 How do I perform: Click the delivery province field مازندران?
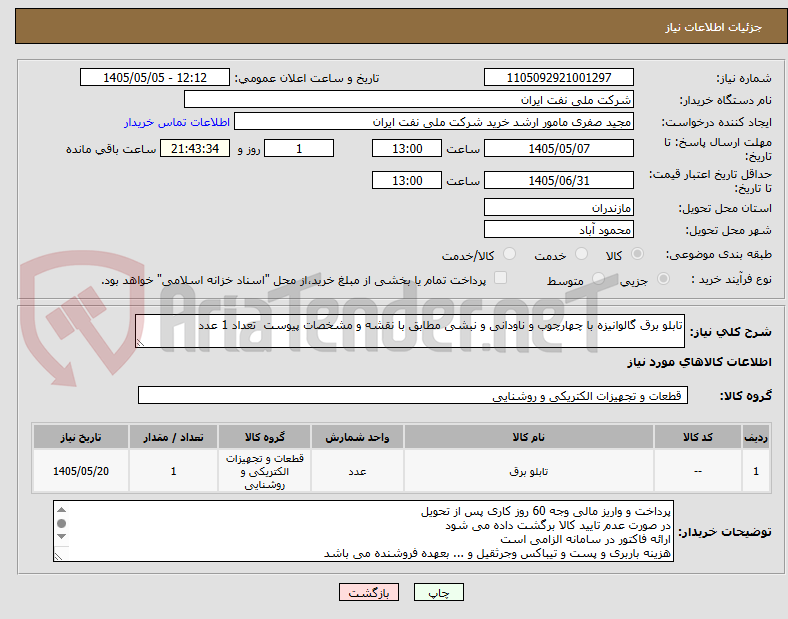(x=559, y=207)
